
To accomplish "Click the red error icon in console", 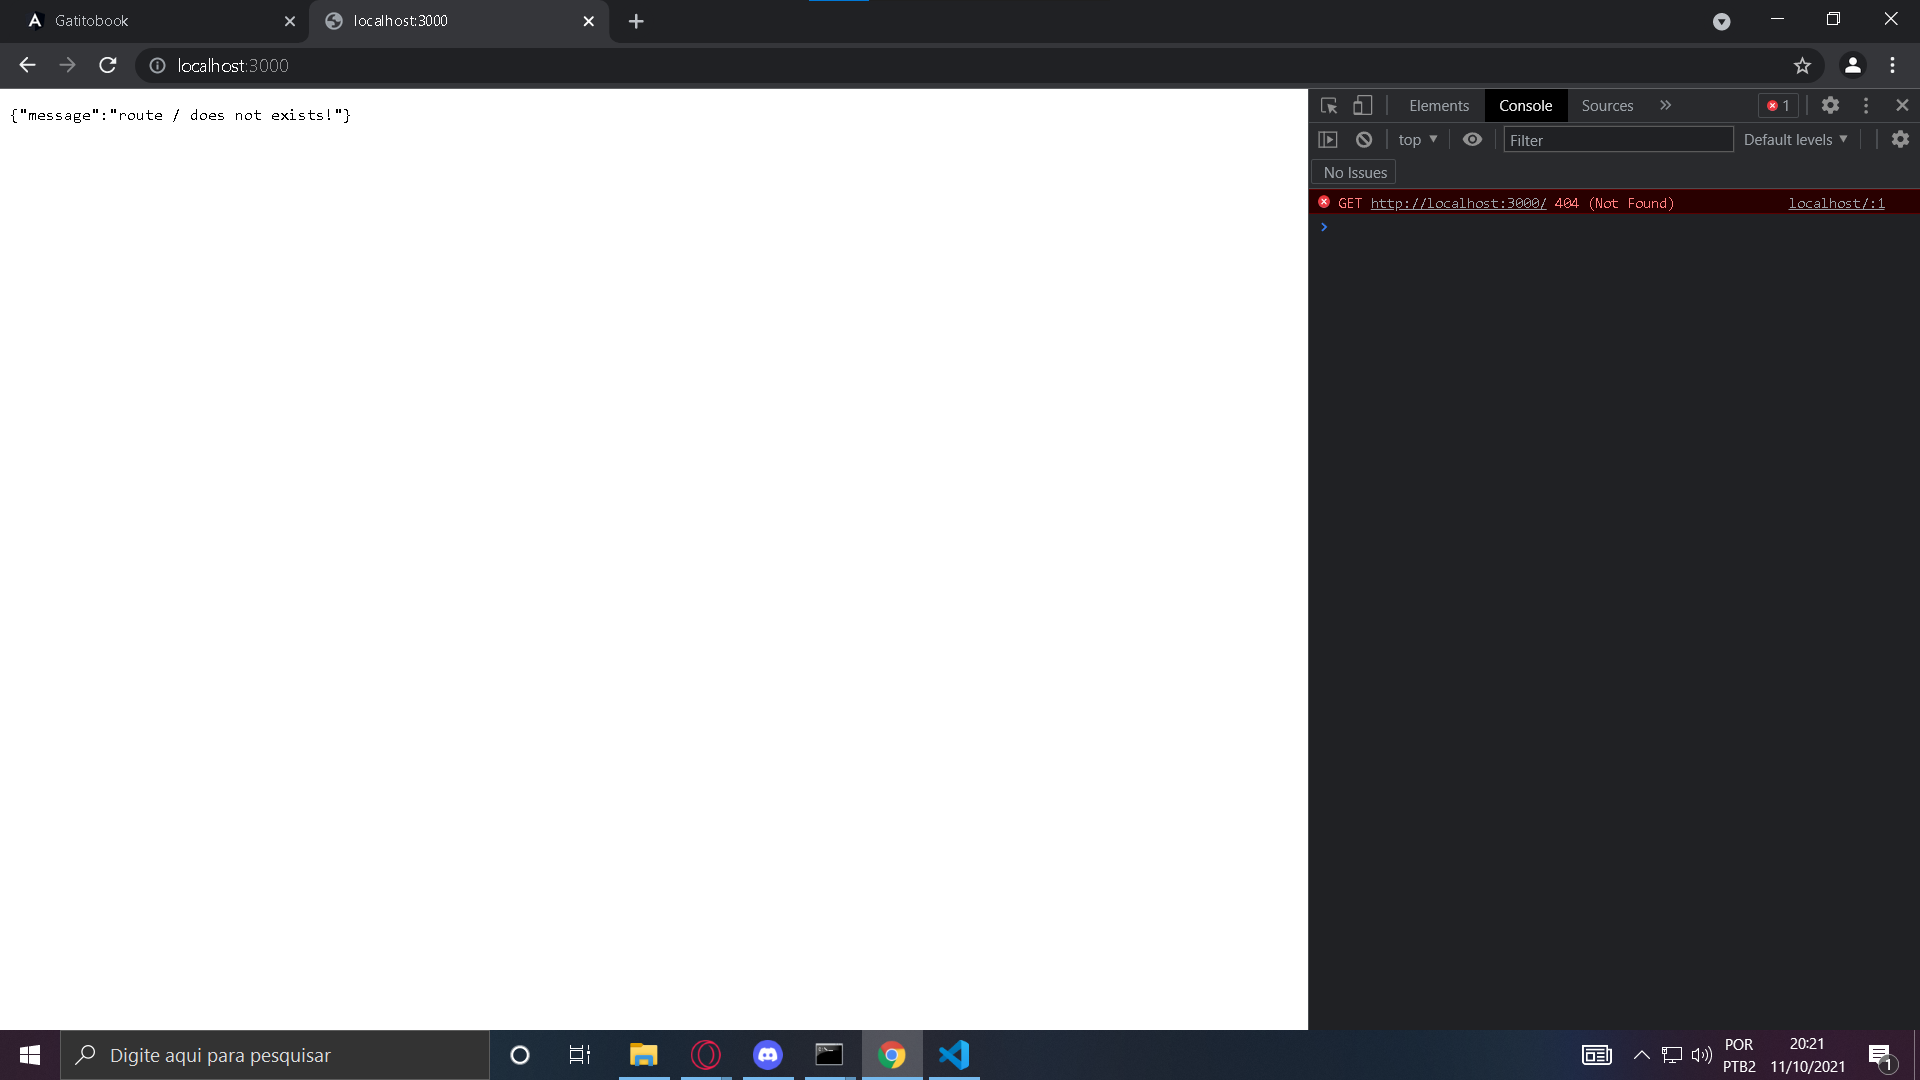I will [1324, 202].
